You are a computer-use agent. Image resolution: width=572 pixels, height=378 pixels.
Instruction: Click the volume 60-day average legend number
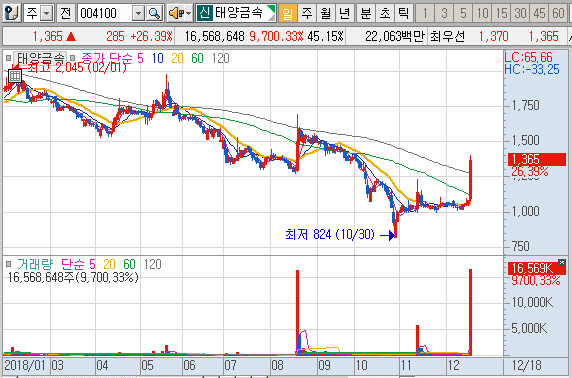(130, 264)
